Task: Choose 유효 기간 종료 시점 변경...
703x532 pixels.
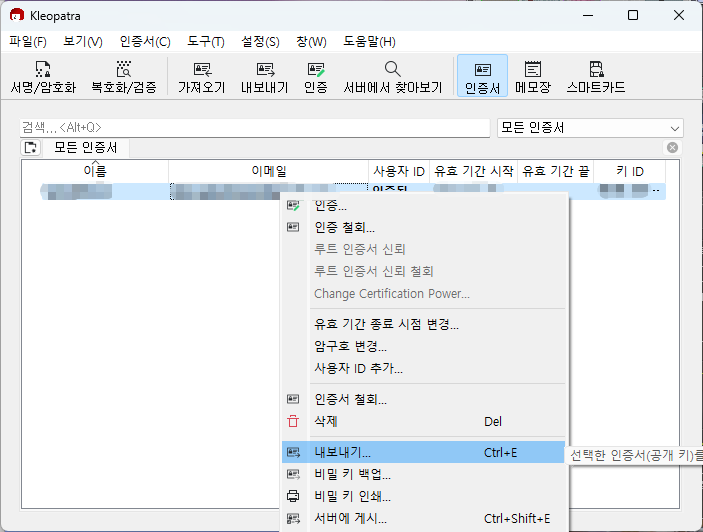Action: click(423, 324)
